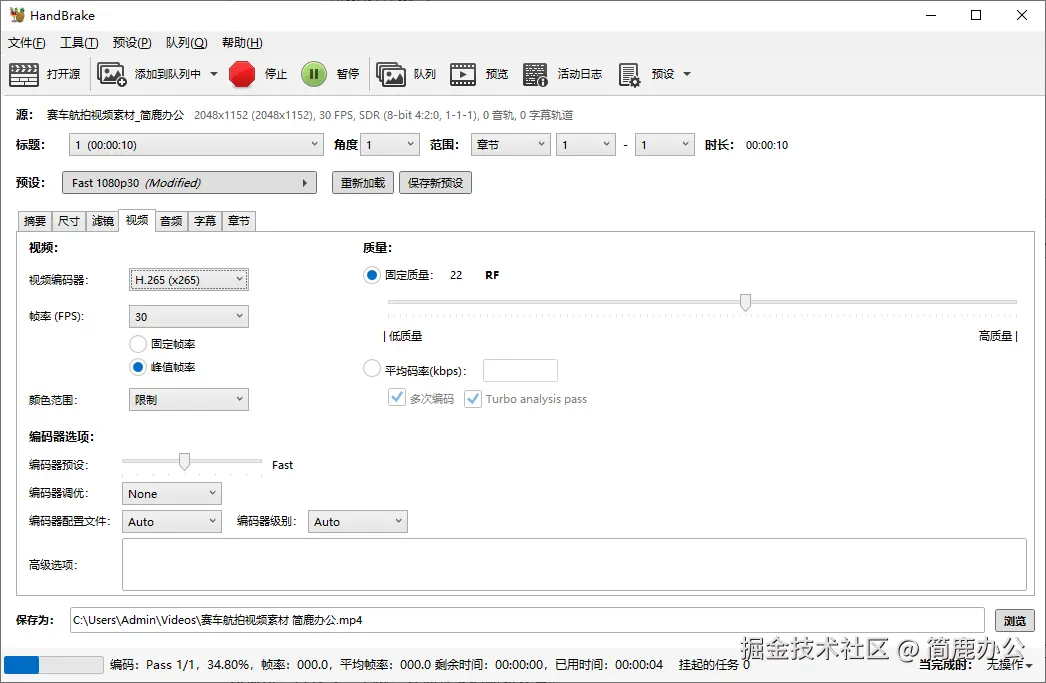Open the 文件(F) menu
The image size is (1046, 683).
27,43
